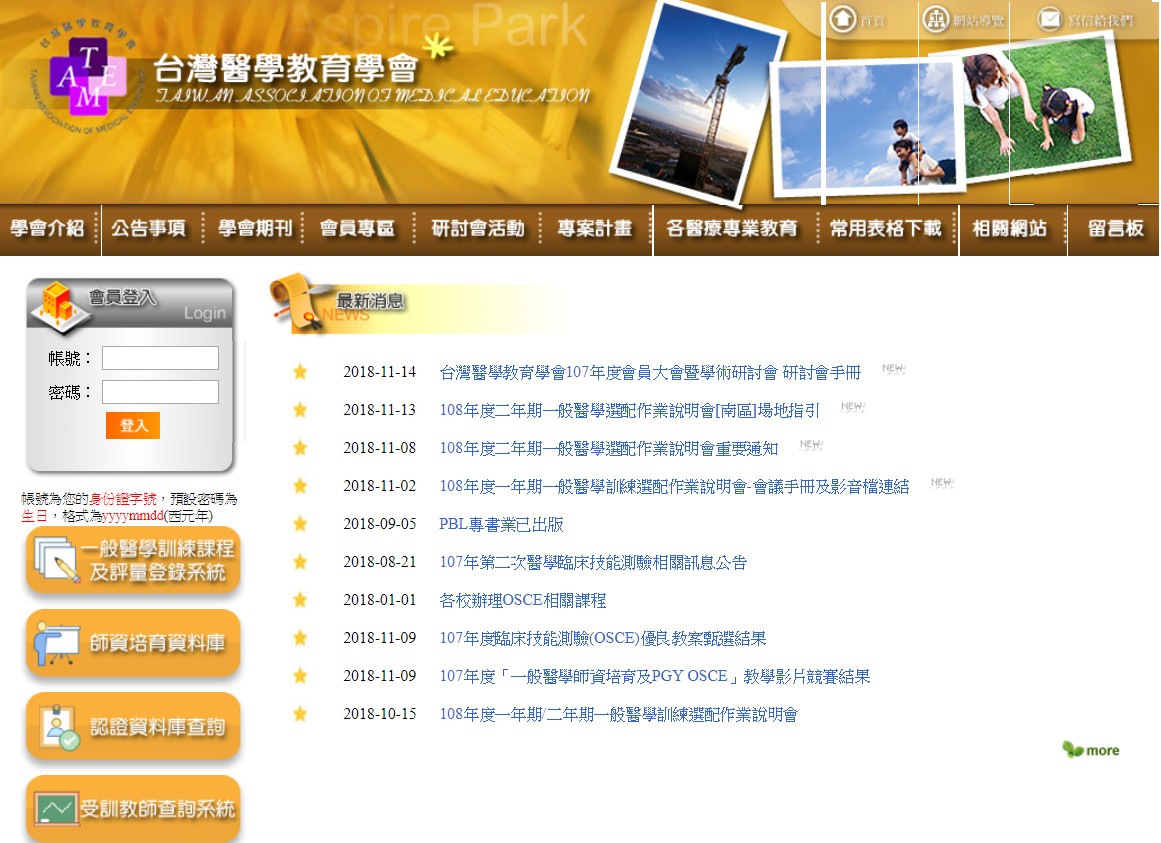Image resolution: width=1161 pixels, height=843 pixels.
Task: Focus the 帳號 account input field
Action: click(x=160, y=358)
